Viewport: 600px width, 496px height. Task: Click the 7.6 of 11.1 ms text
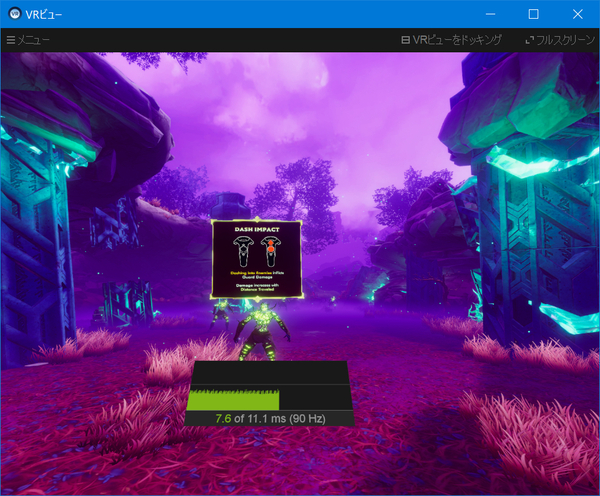[x=270, y=418]
